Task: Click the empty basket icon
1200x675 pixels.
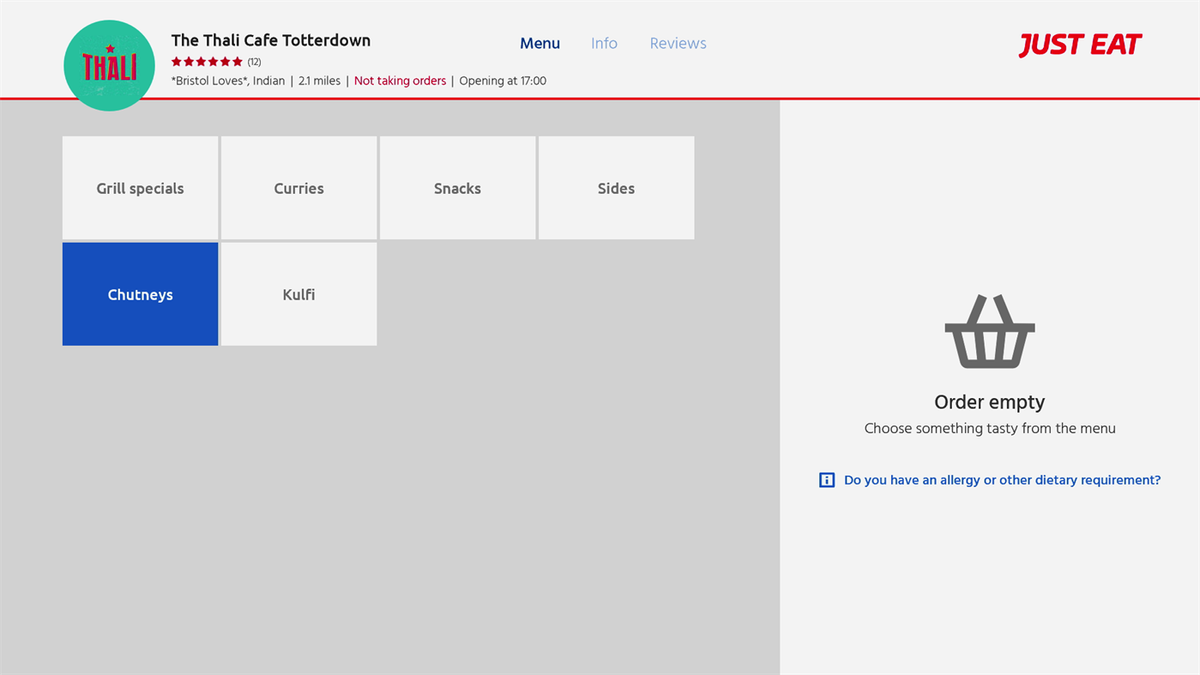Action: 989,331
